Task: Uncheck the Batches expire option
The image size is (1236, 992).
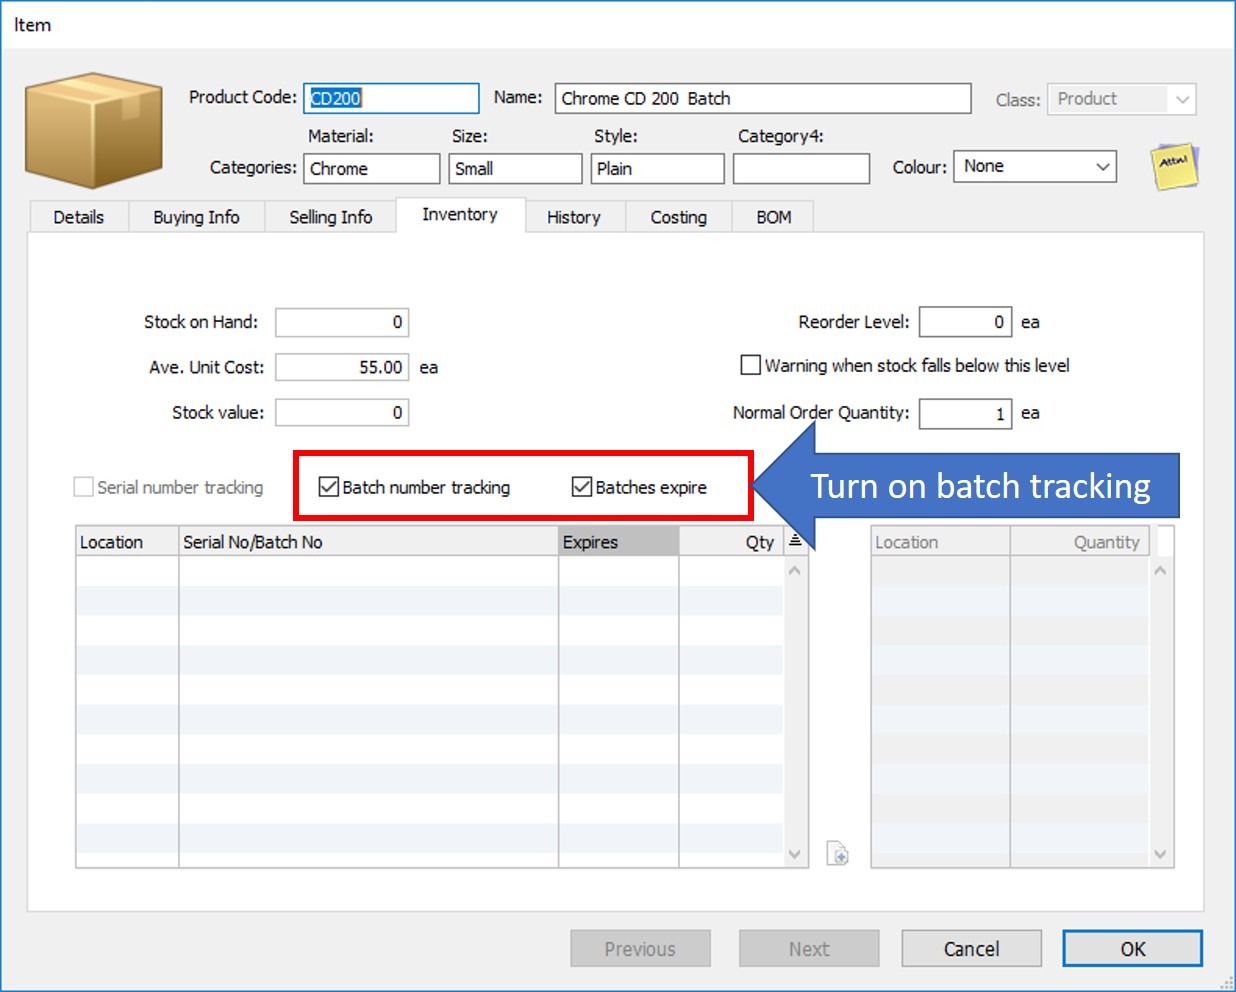Action: [x=583, y=487]
